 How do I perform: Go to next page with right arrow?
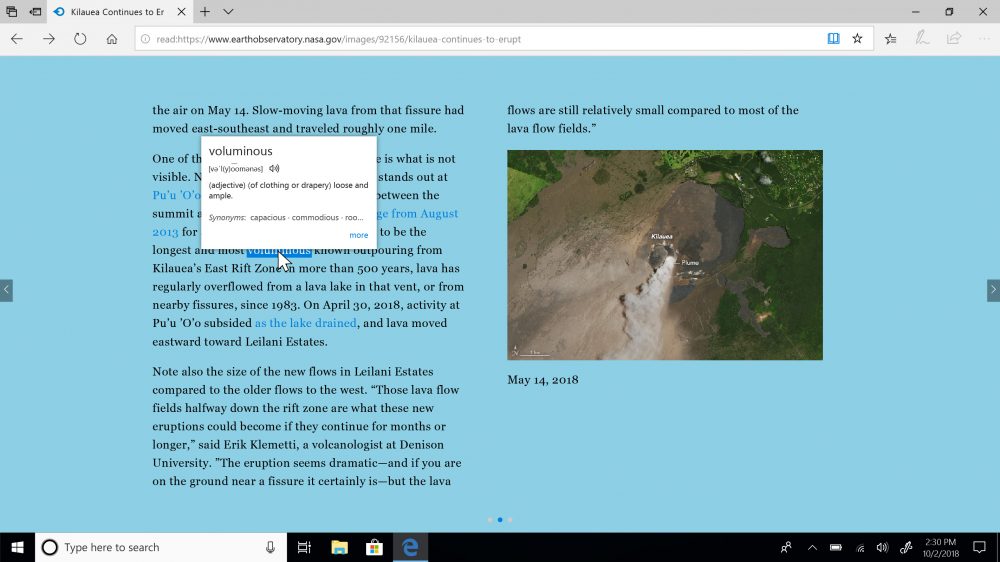point(992,290)
